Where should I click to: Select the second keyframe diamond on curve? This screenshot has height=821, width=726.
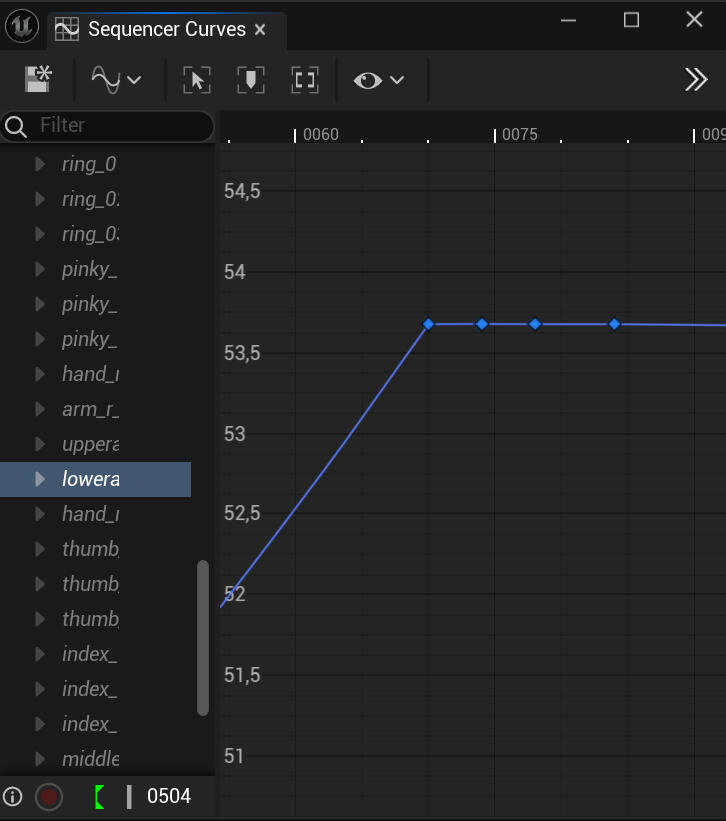[x=482, y=324]
